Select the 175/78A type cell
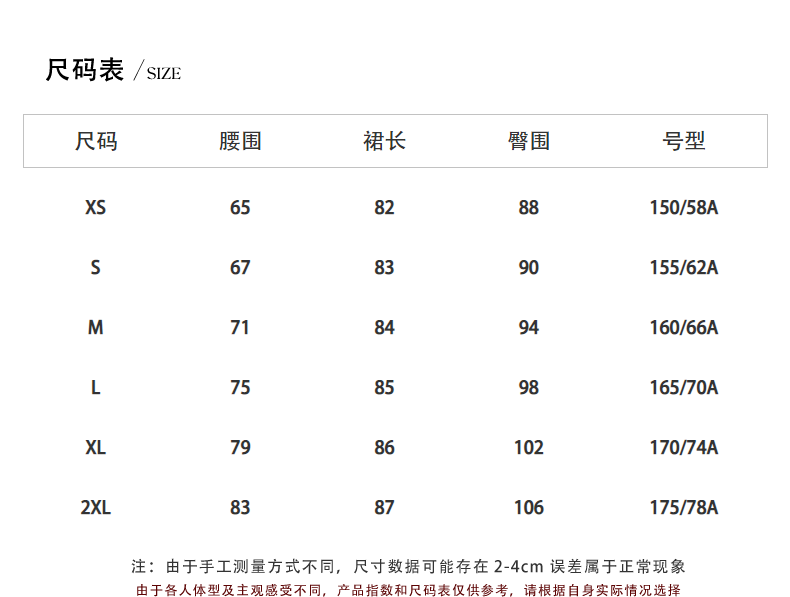 point(684,508)
